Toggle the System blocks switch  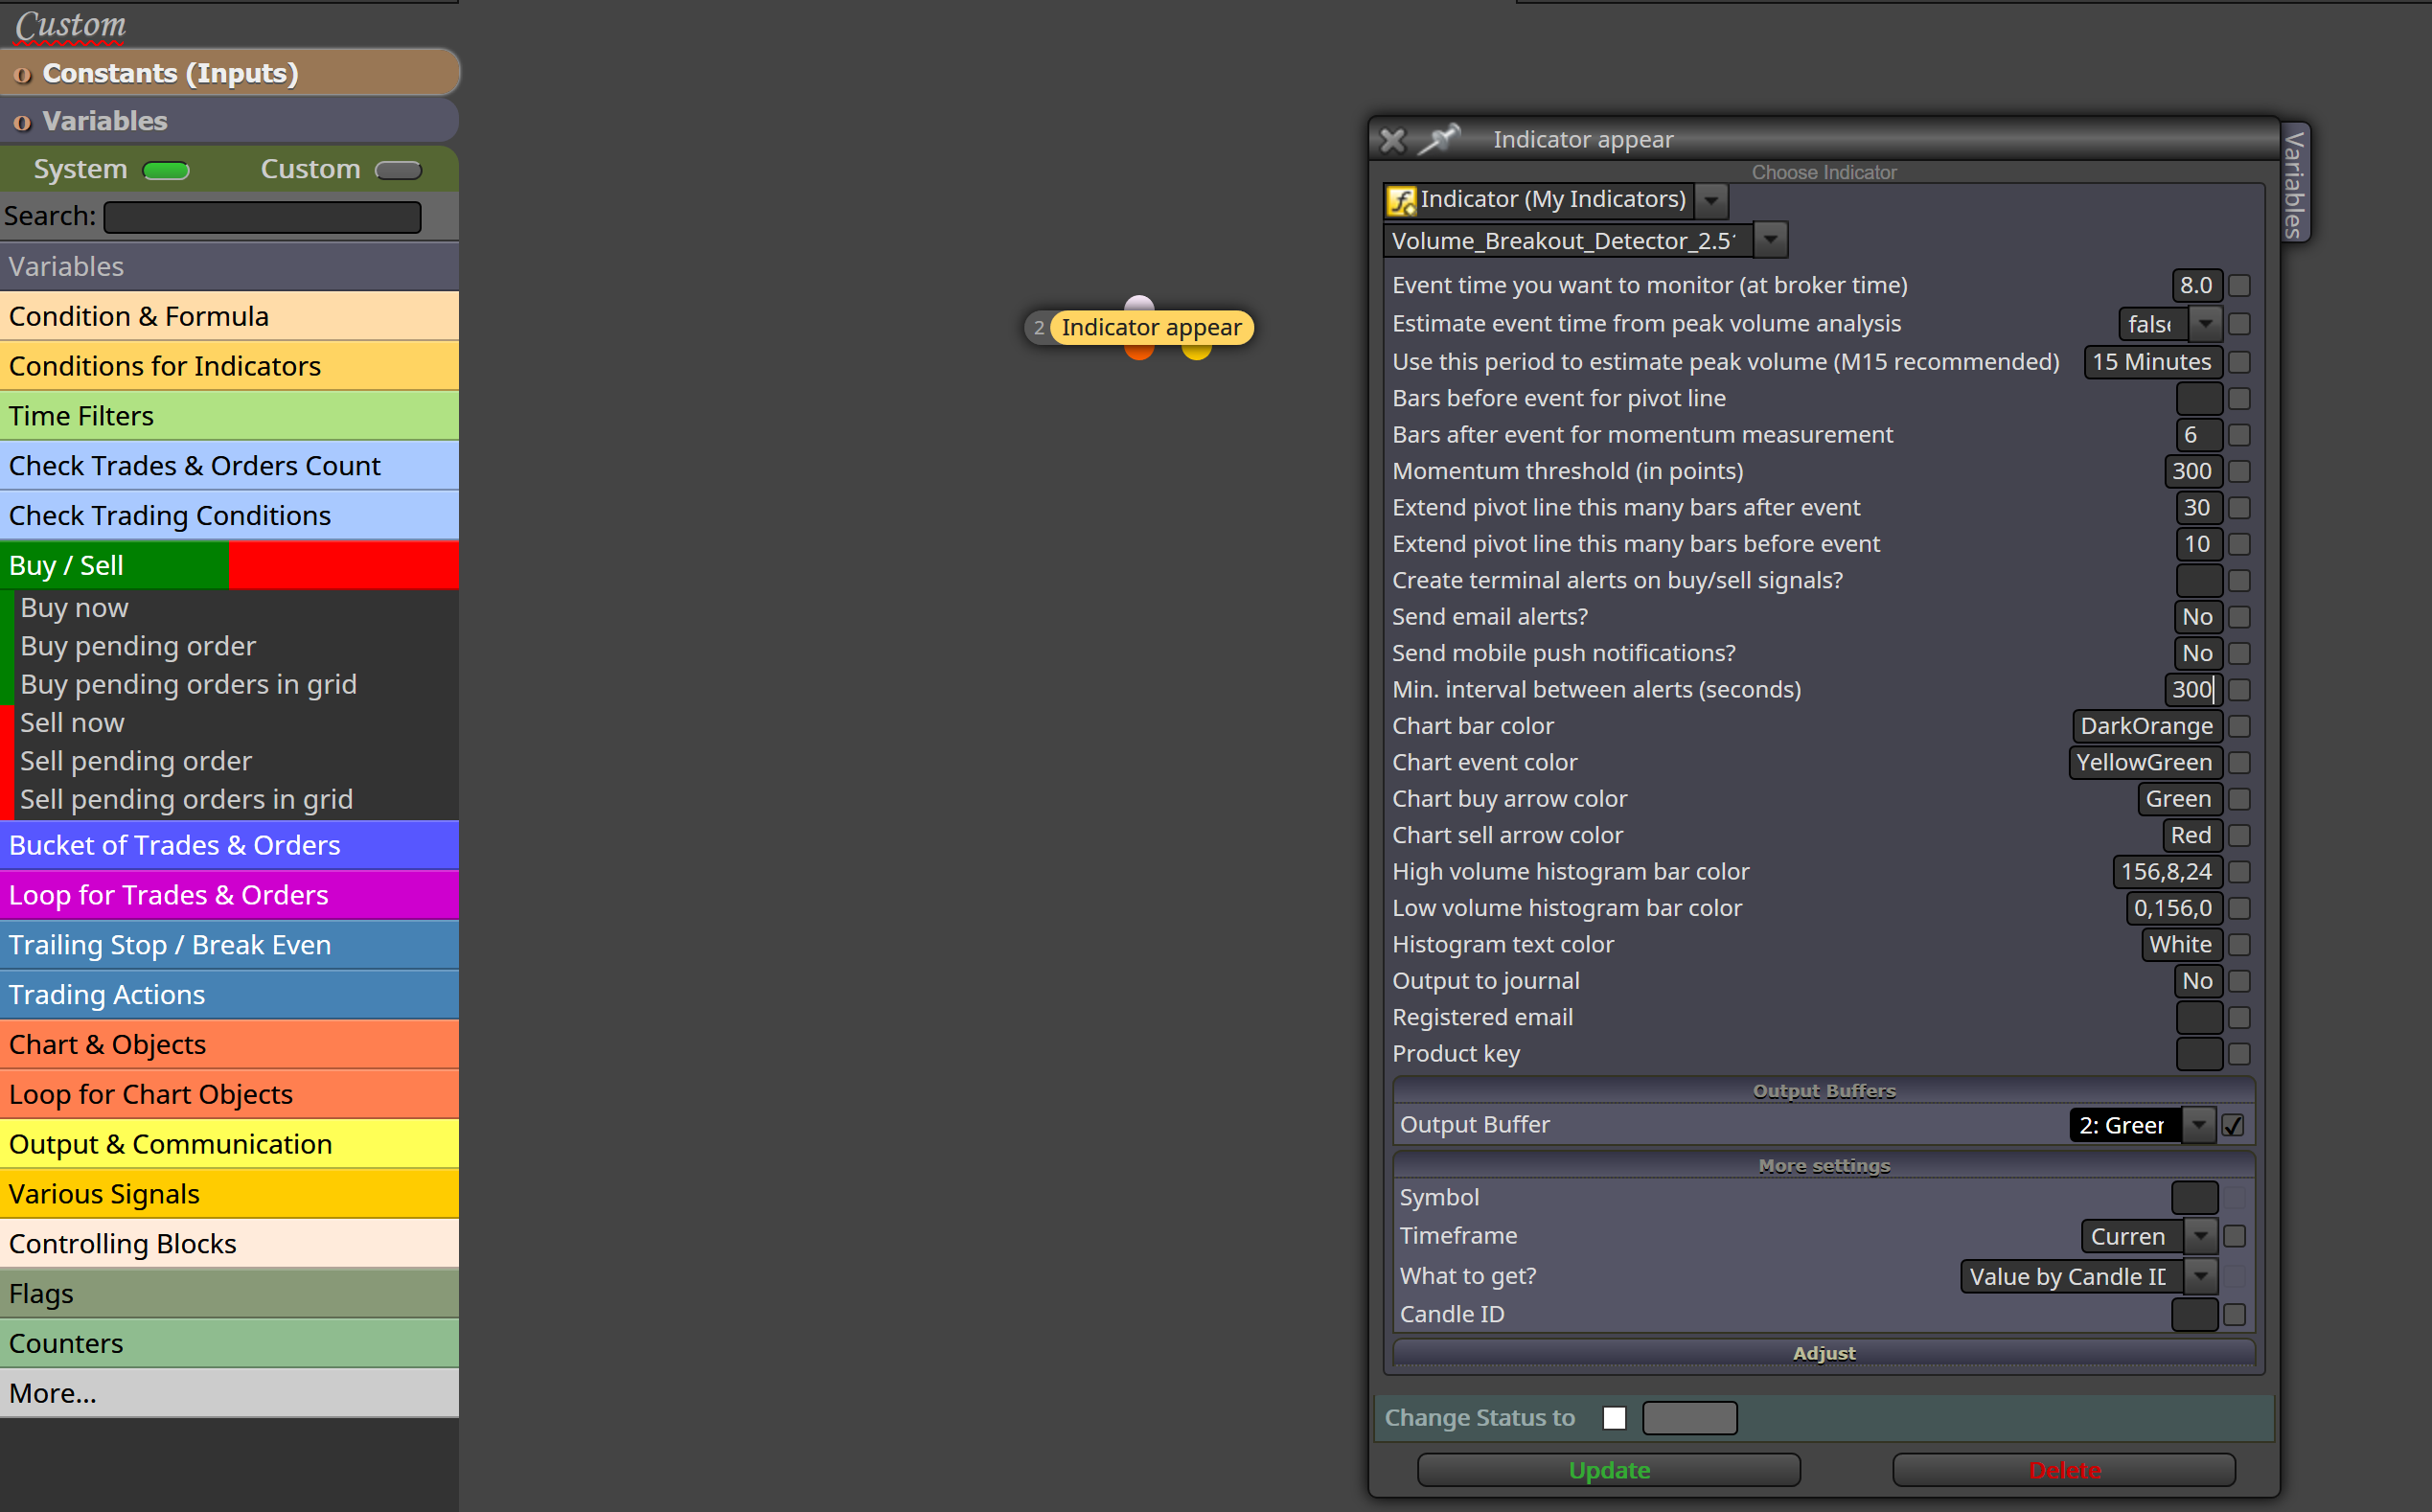[166, 171]
